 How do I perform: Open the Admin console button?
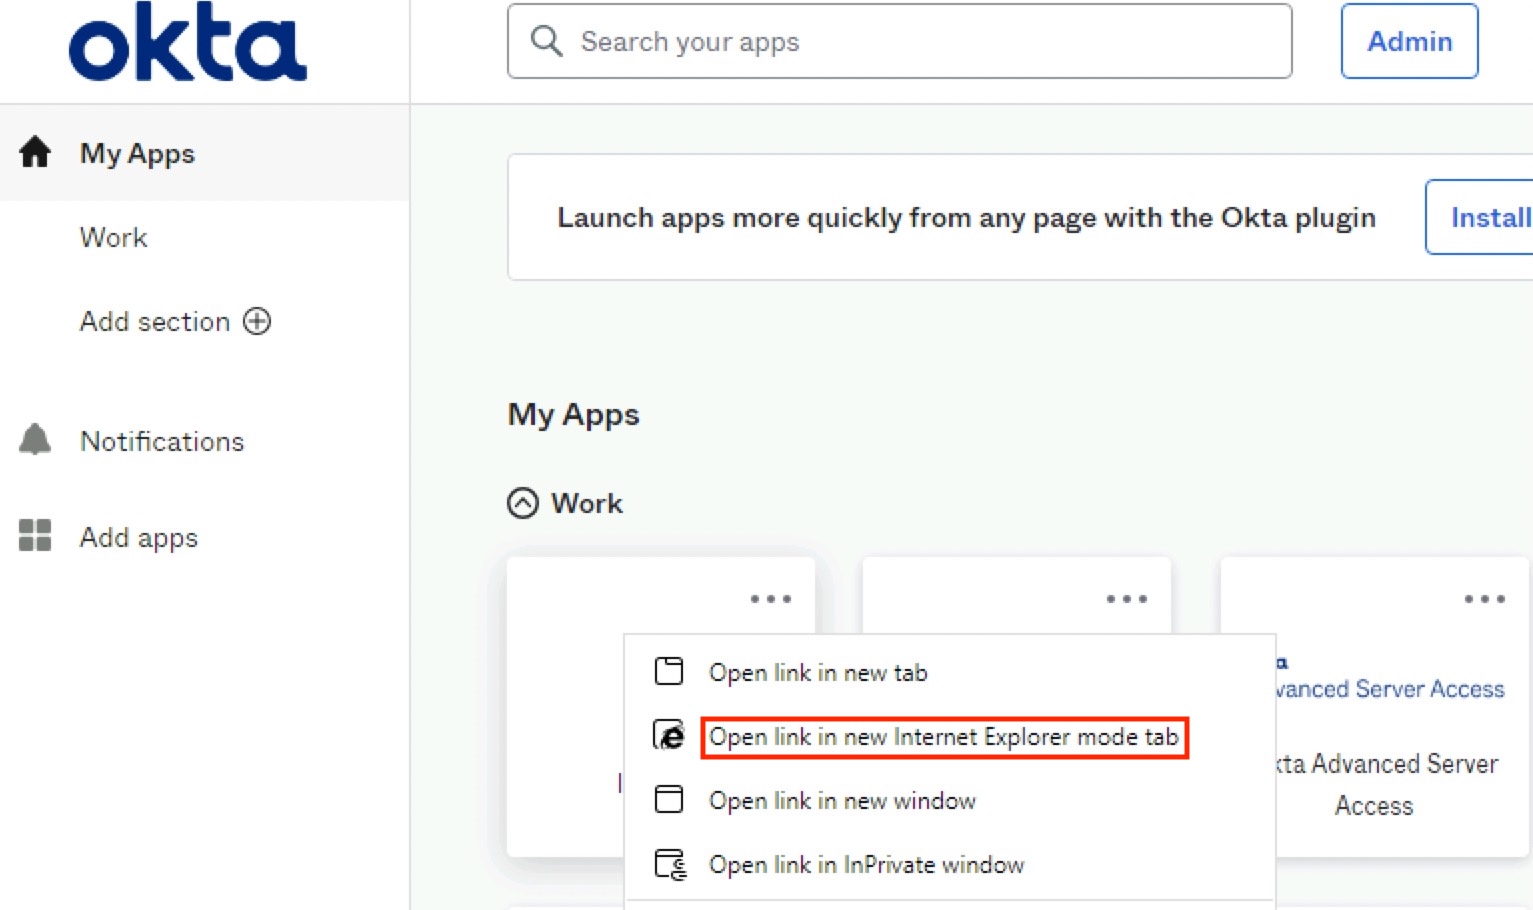[1409, 41]
